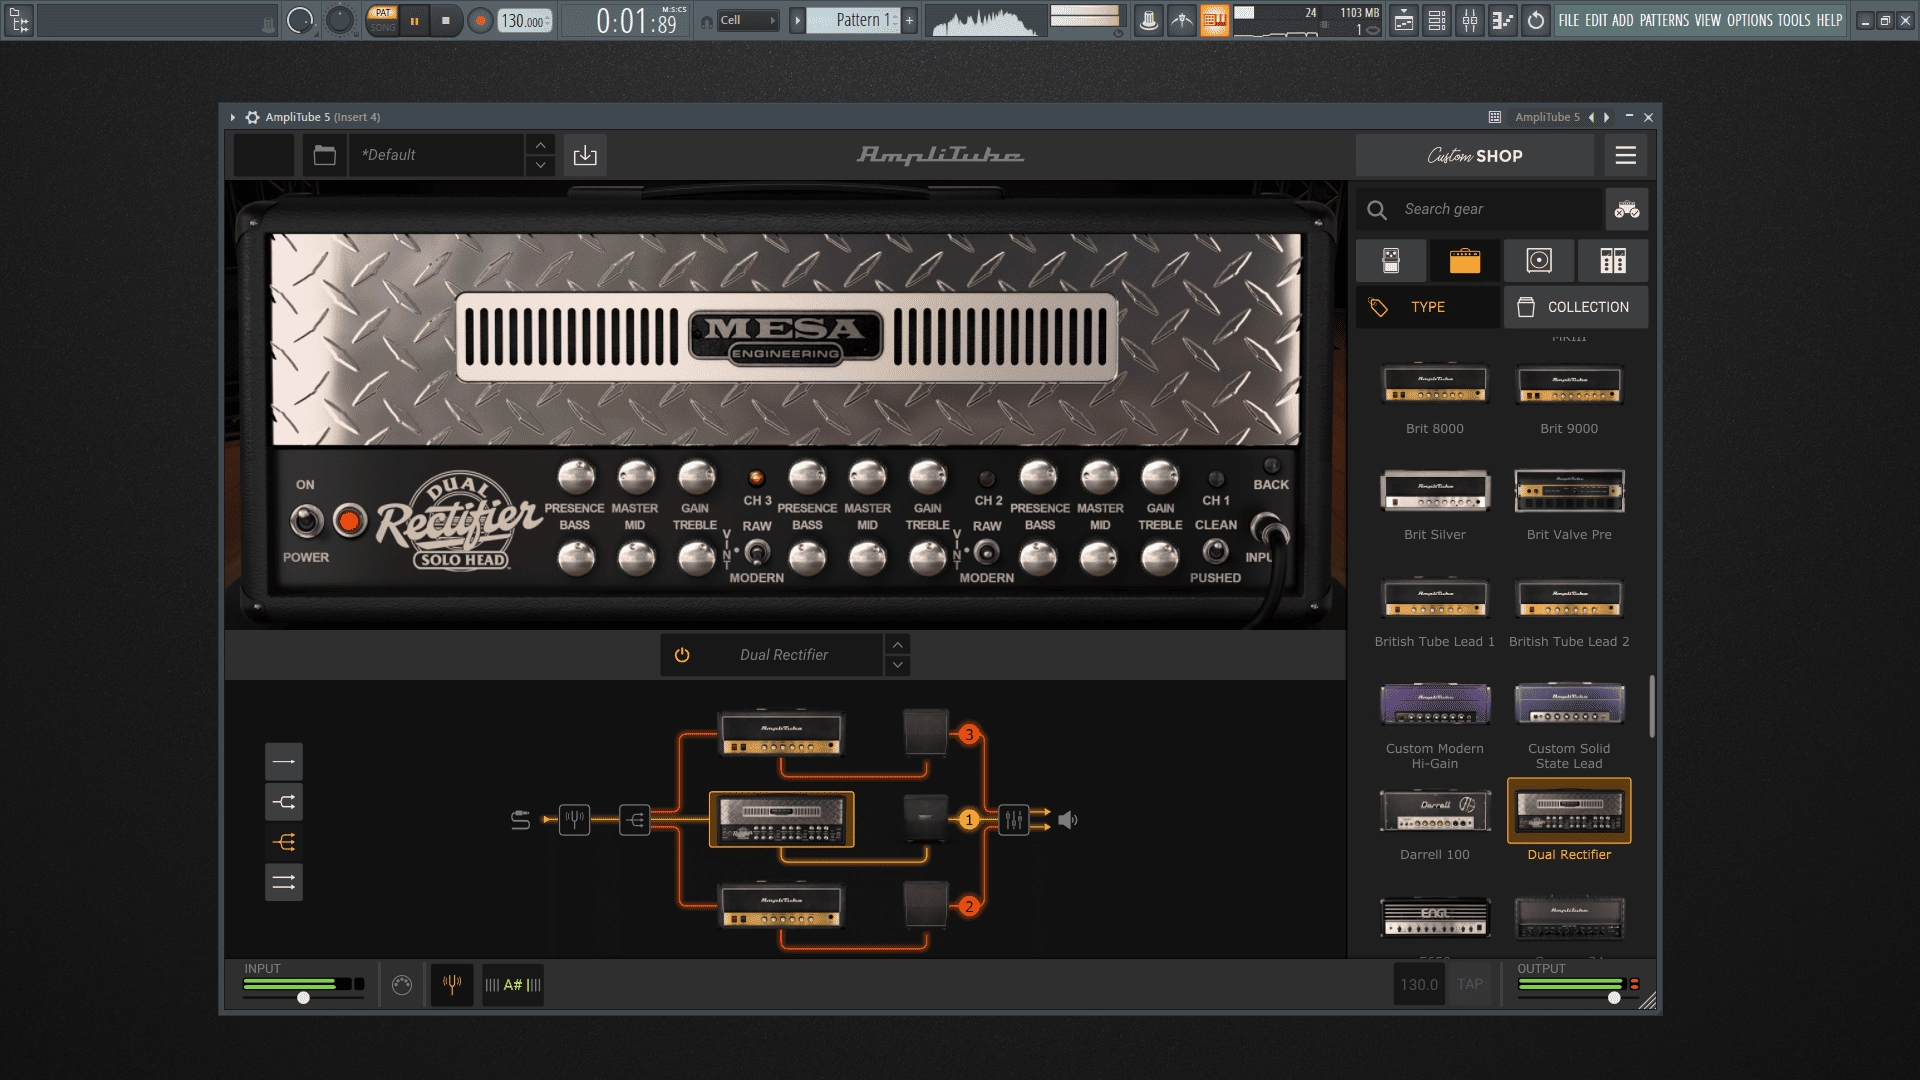This screenshot has height=1080, width=1920.
Task: Open the Cell snap dropdown
Action: point(748,20)
